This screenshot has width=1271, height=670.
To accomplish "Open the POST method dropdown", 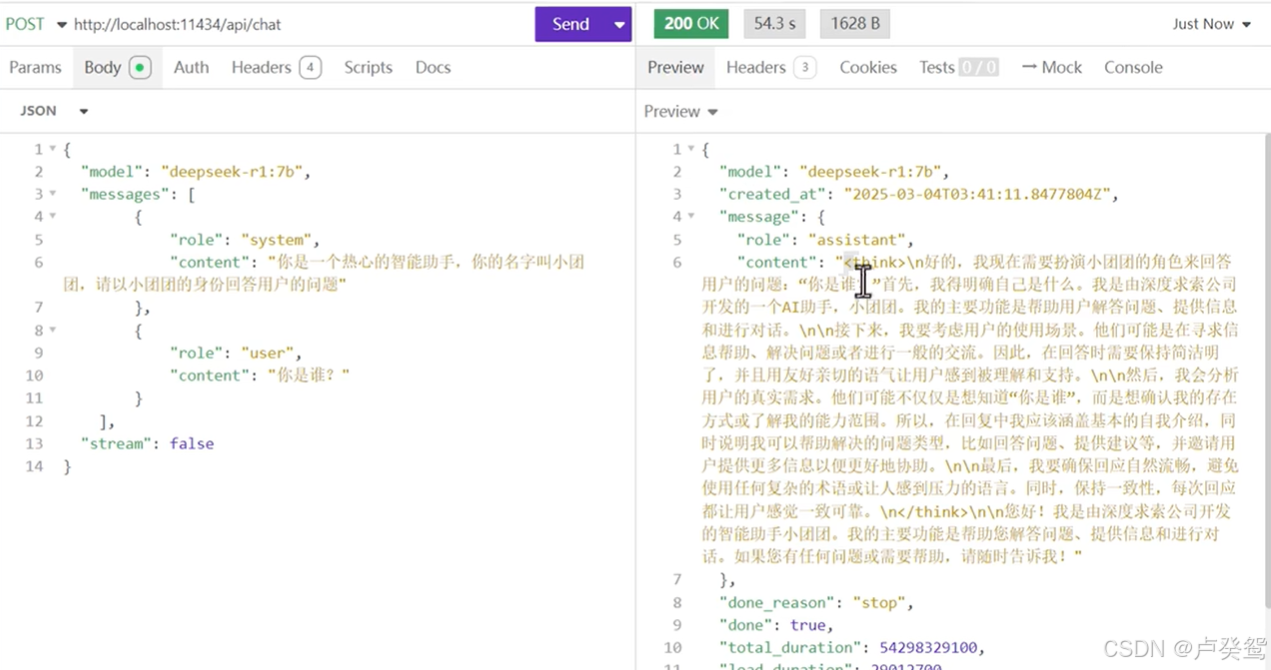I will pos(36,24).
